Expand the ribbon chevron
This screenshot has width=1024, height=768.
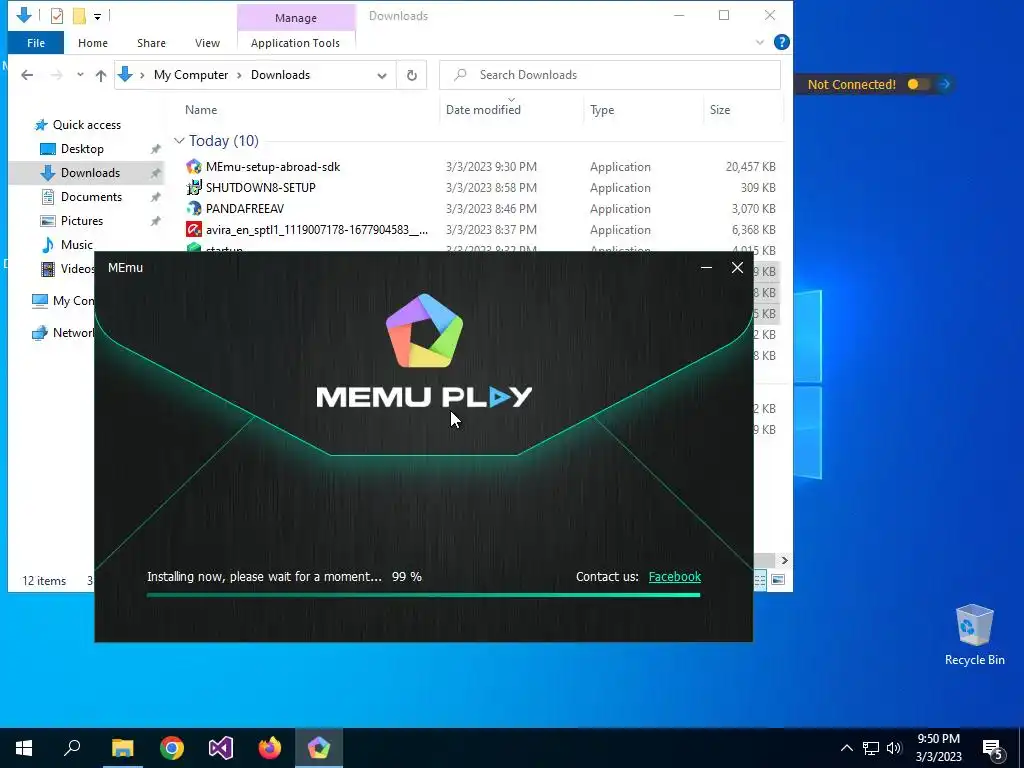760,42
